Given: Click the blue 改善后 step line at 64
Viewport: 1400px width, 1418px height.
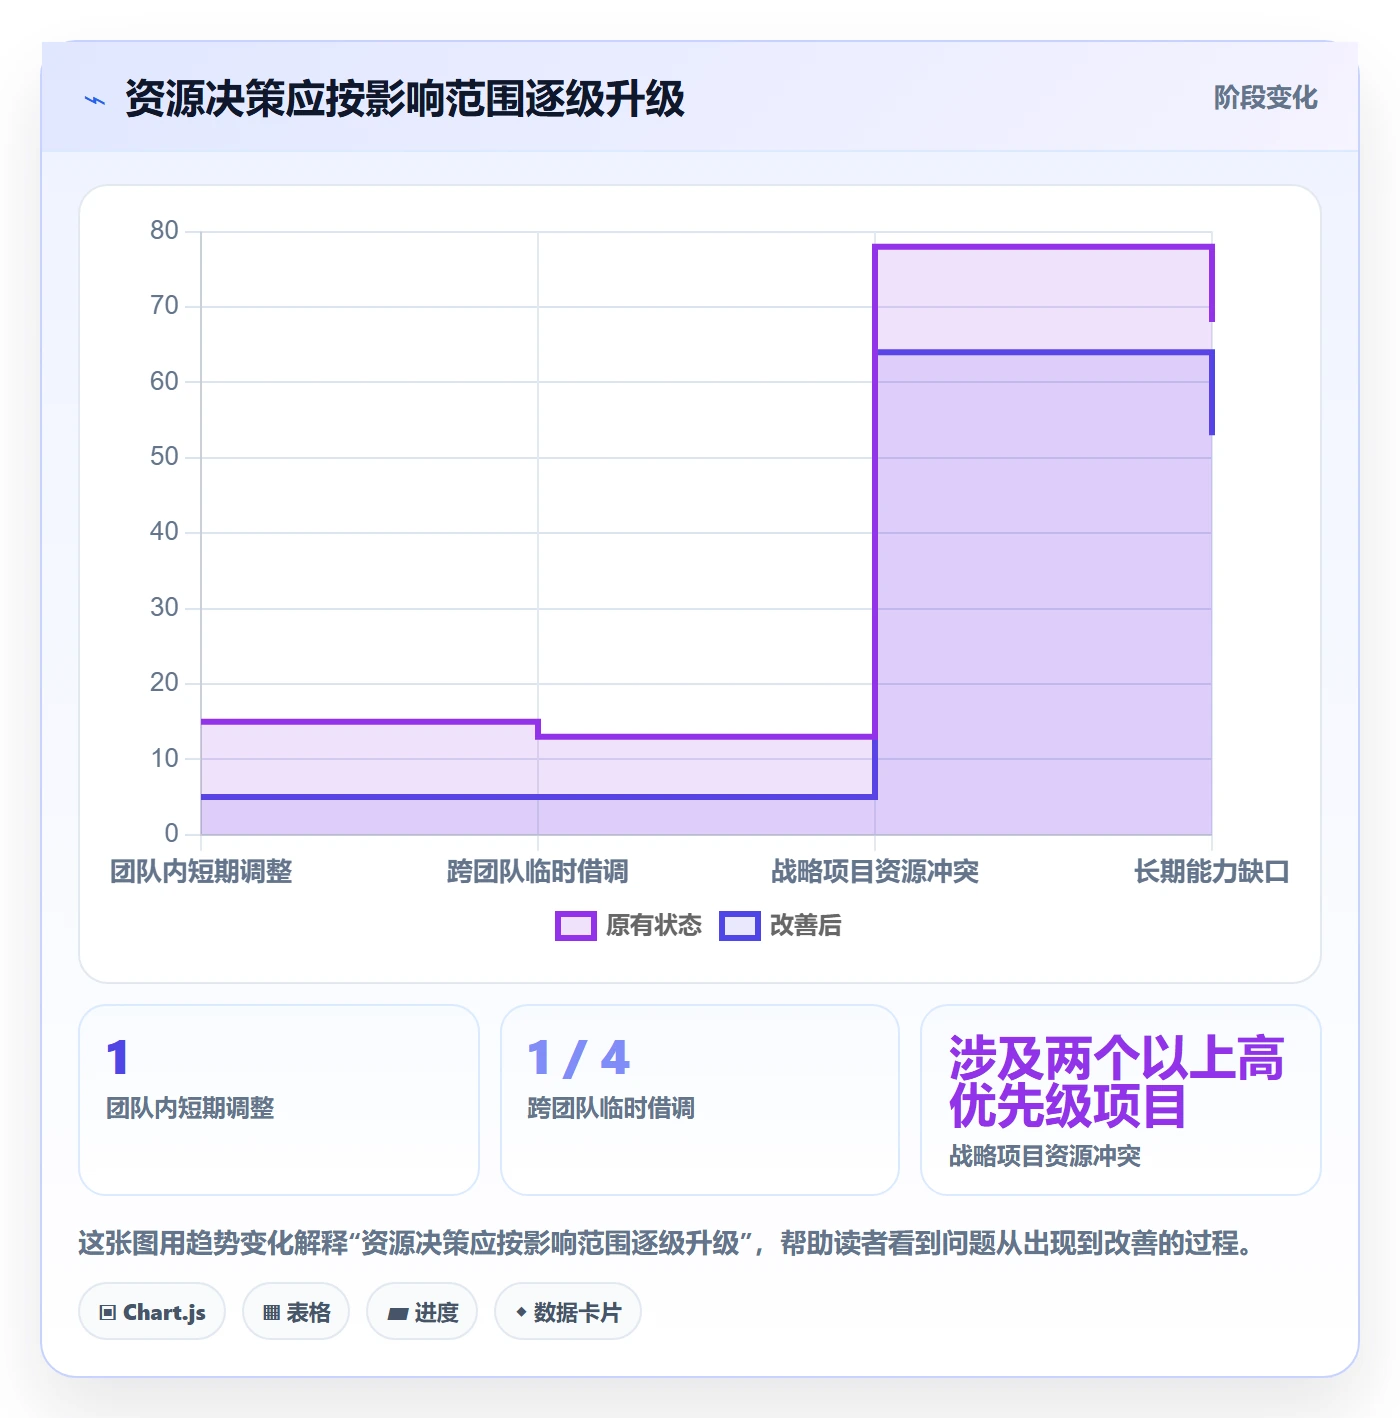Looking at the screenshot, I should click(x=1043, y=352).
